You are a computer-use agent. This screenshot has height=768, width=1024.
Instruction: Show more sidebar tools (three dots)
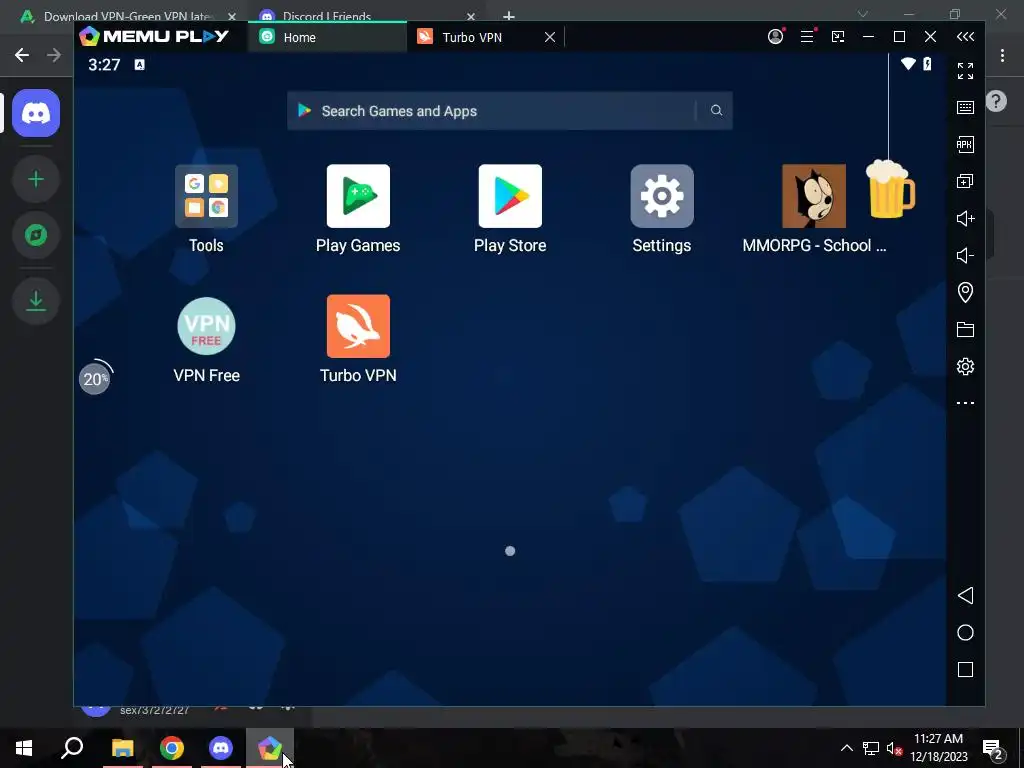coord(965,403)
